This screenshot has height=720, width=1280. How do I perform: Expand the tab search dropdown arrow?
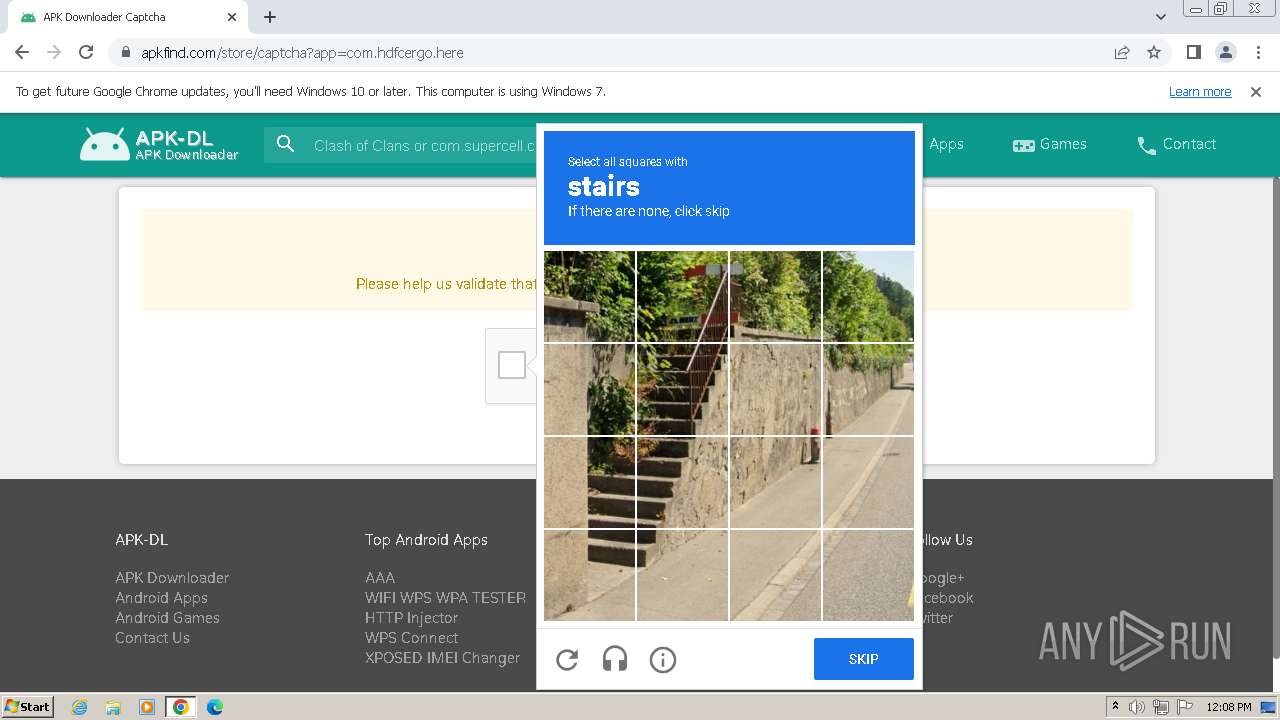click(1161, 17)
